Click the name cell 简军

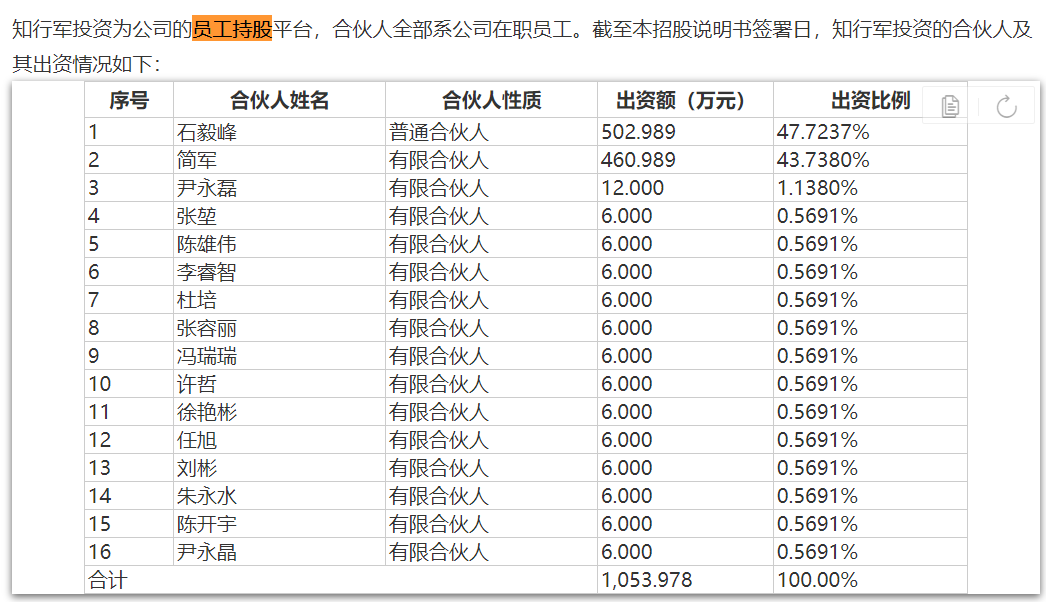click(280, 160)
